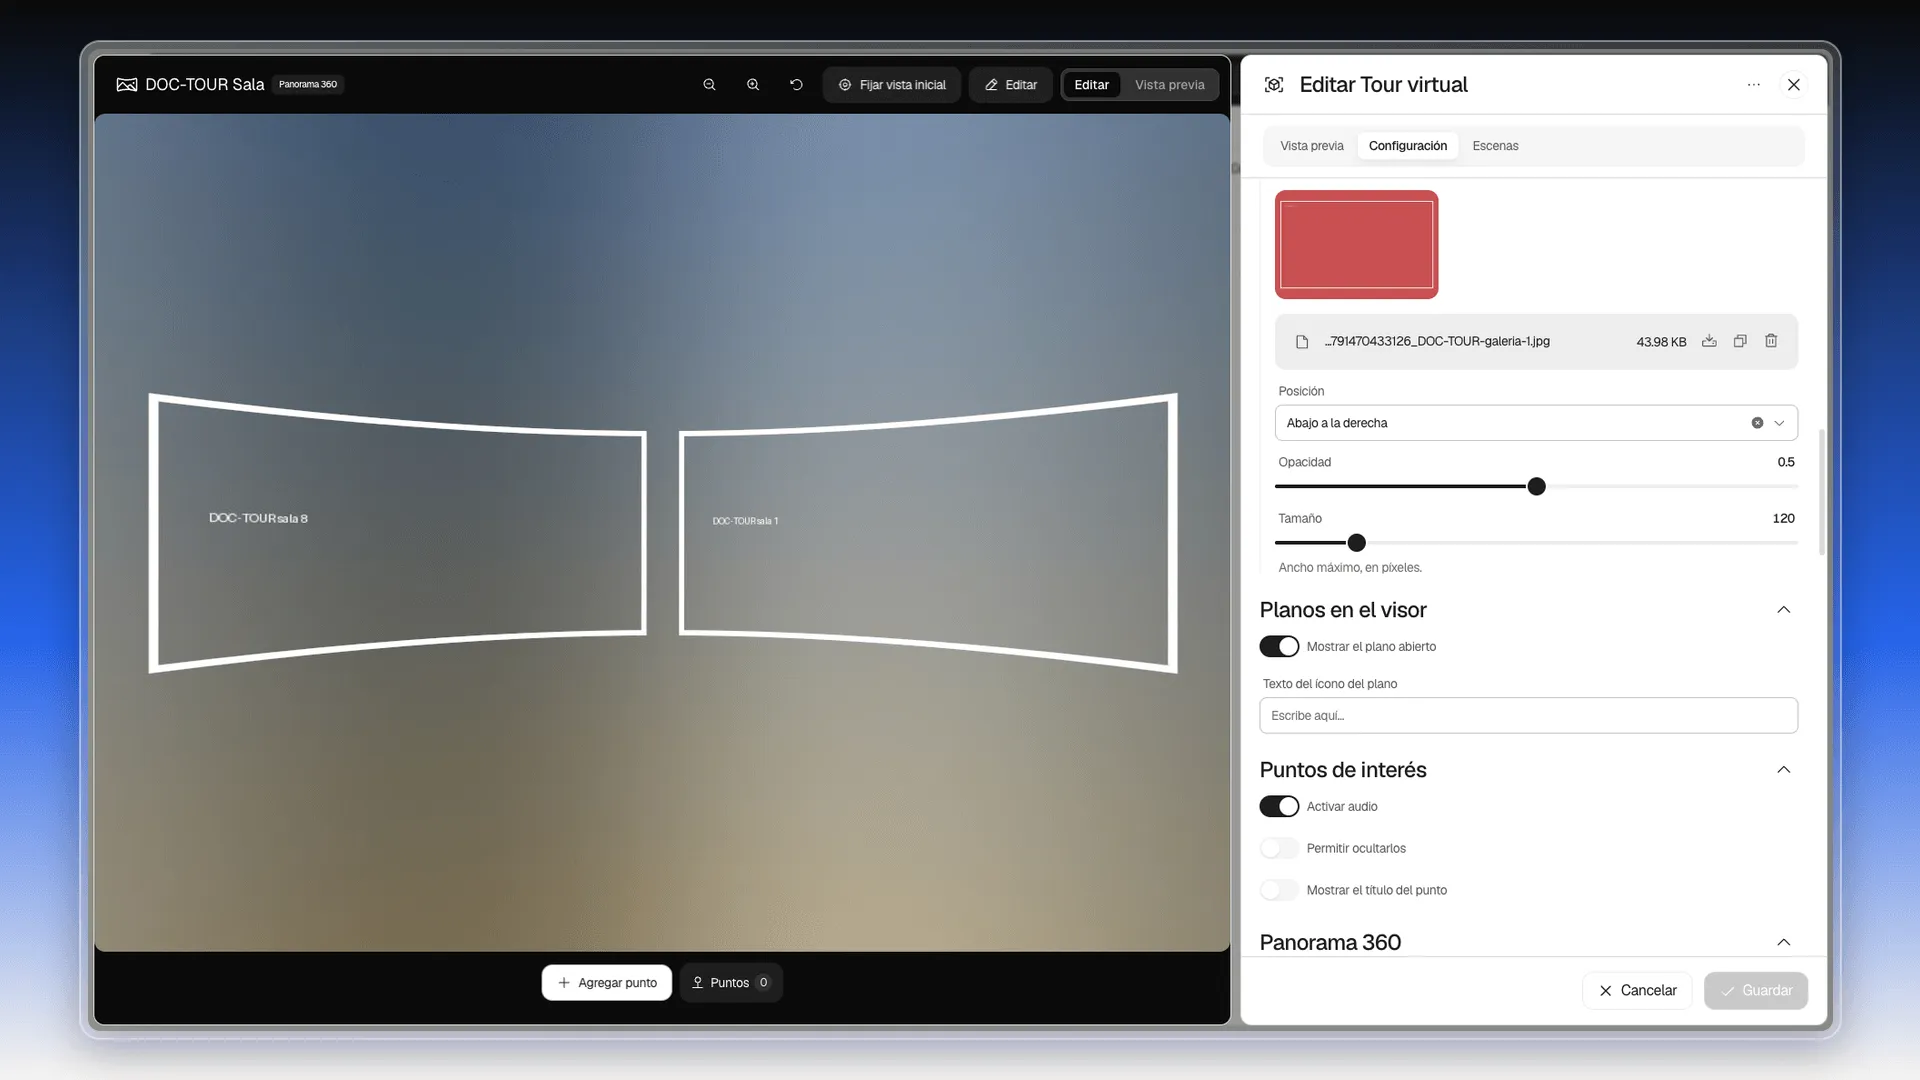Disable the Activar audio switch

[x=1279, y=807]
